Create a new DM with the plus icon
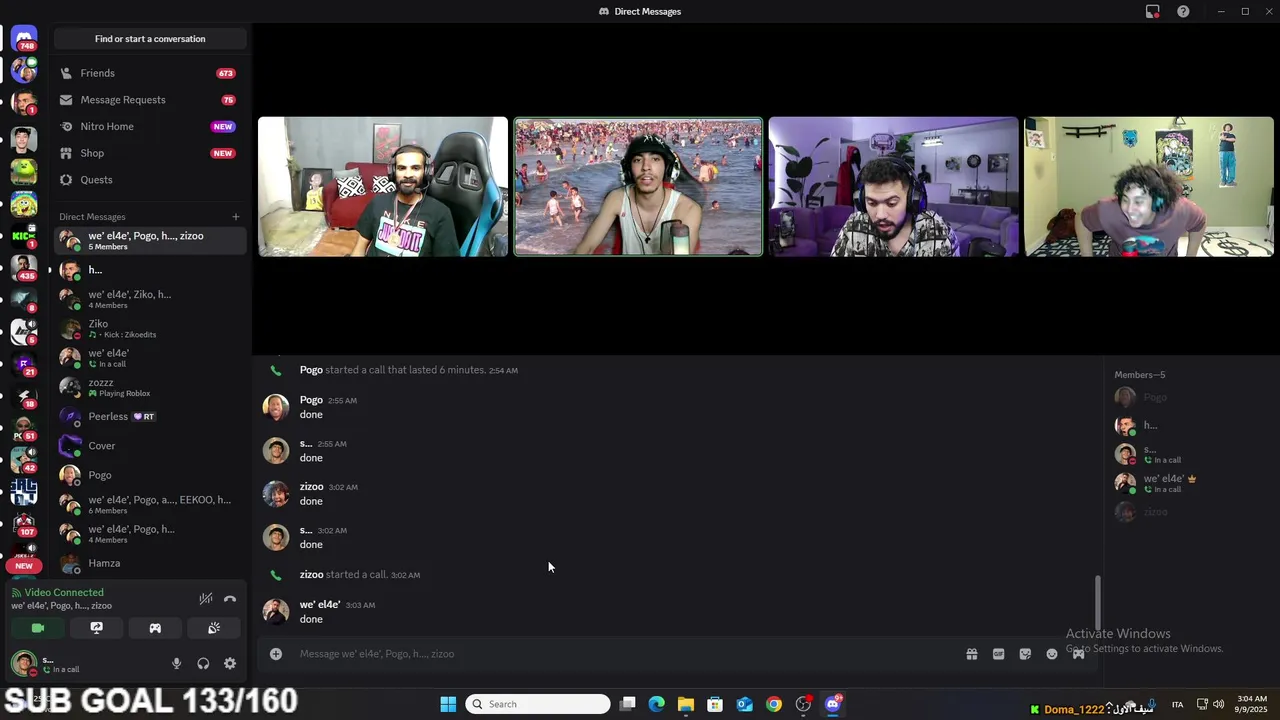 tap(236, 217)
